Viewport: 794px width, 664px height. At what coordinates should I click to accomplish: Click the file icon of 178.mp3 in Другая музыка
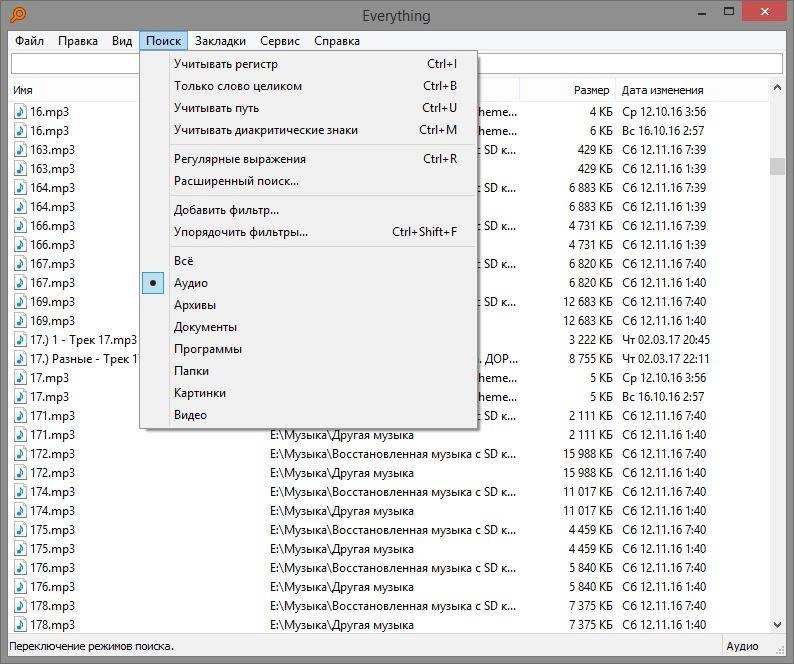[20, 624]
